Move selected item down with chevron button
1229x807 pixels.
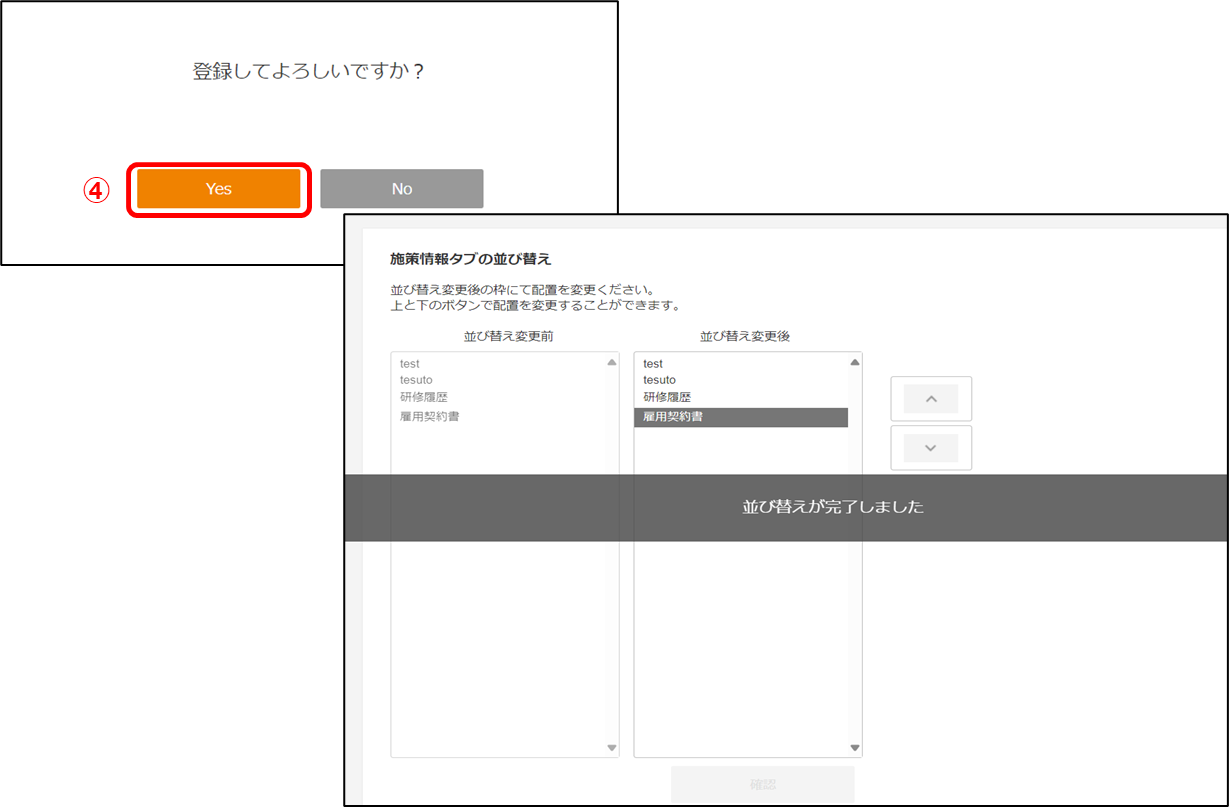(x=930, y=448)
